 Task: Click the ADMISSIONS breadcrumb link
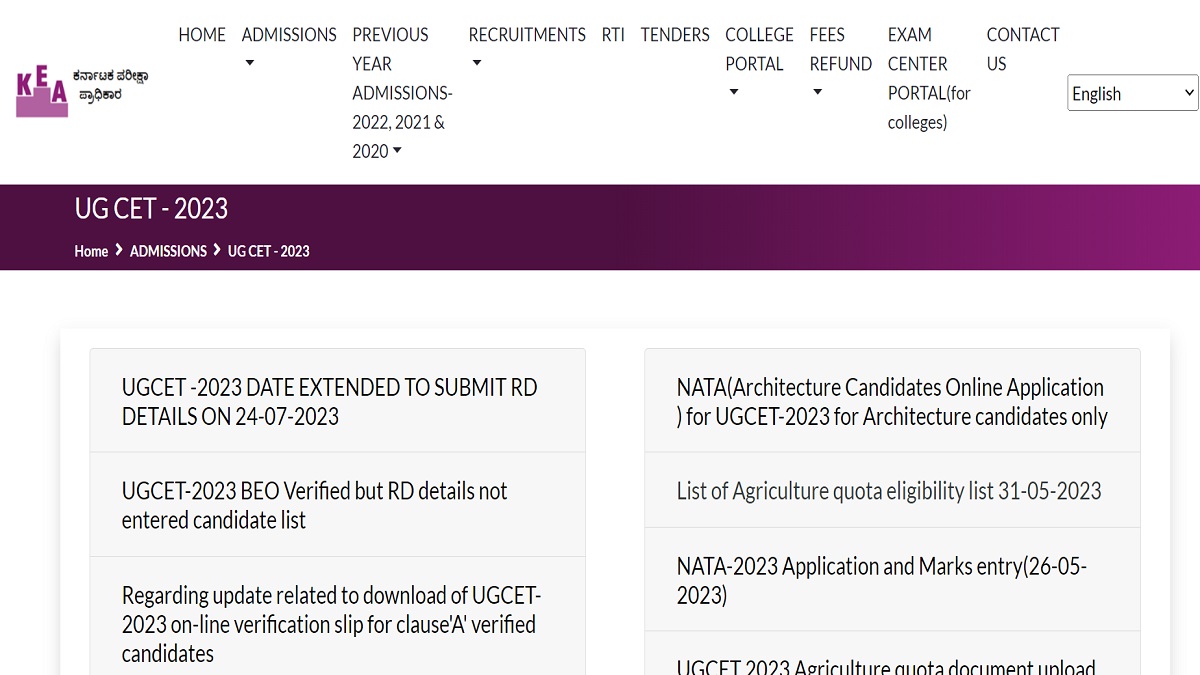[x=168, y=251]
